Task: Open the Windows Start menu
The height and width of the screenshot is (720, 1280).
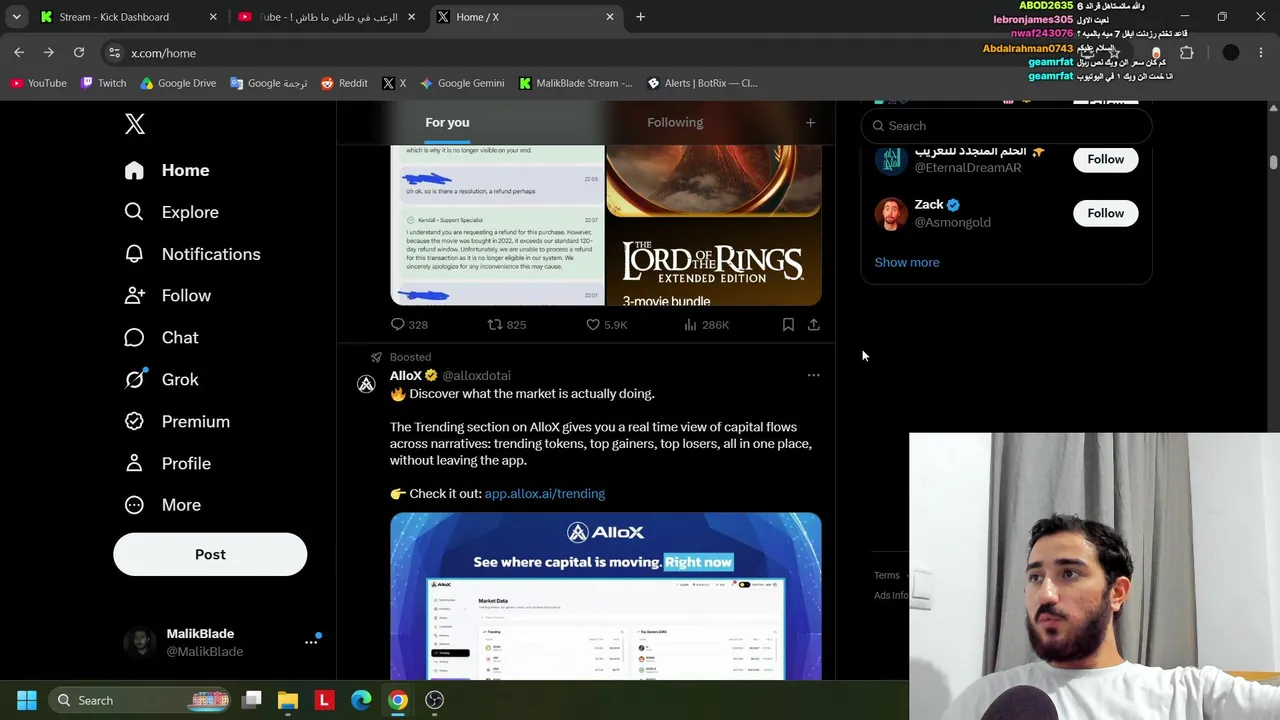Action: [27, 700]
